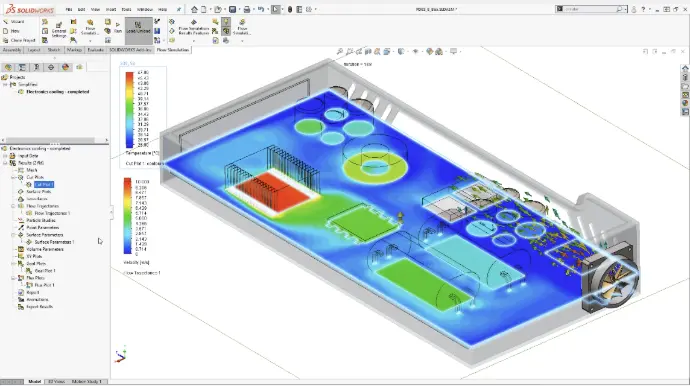Select Goal Plot 1 in the tree

(x=44, y=271)
